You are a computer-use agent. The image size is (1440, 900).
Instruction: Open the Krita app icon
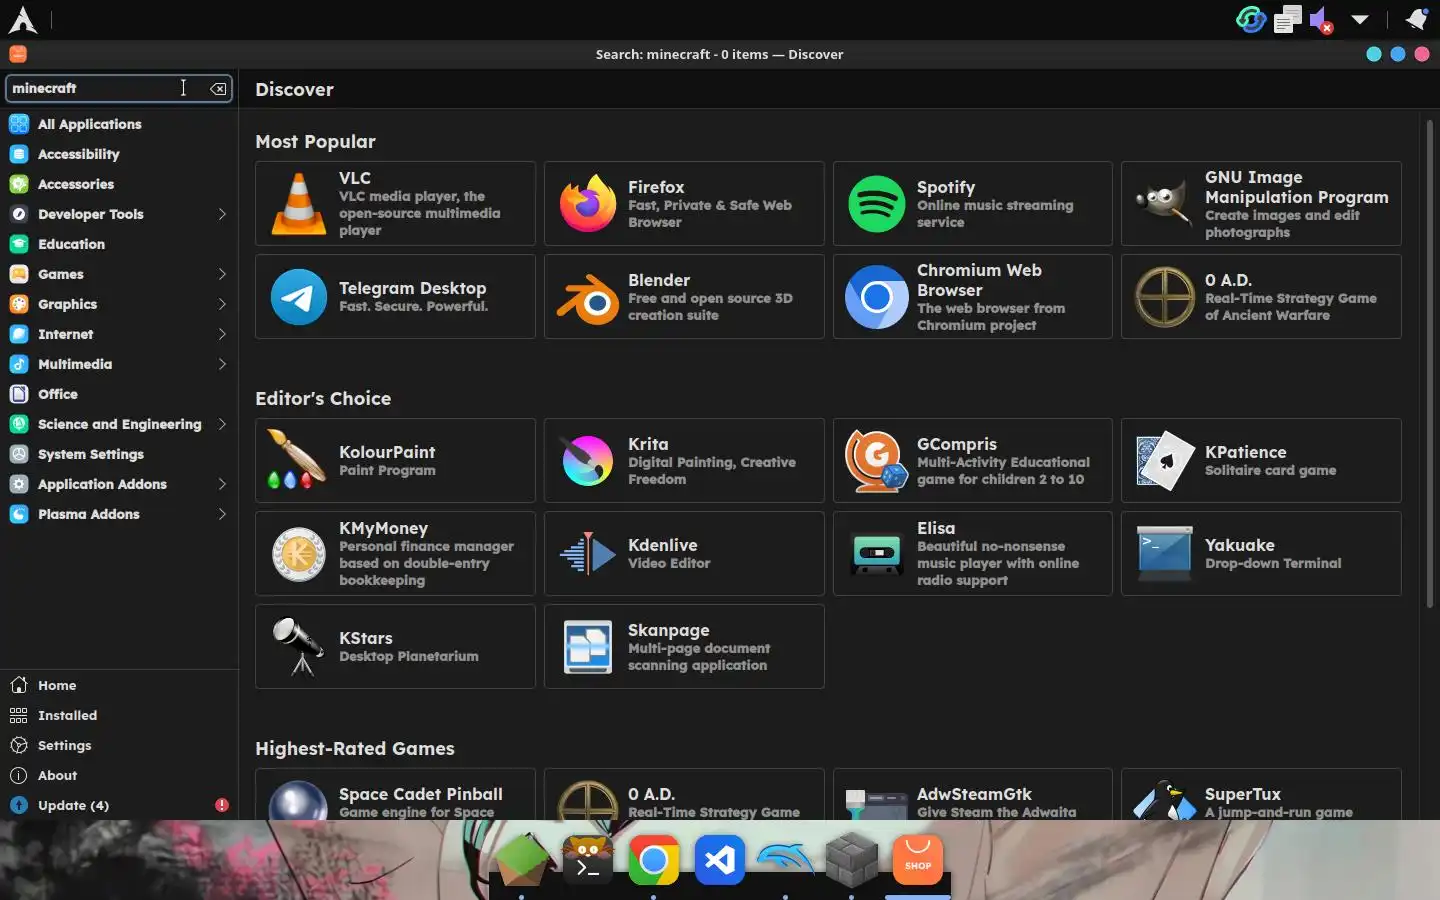[x=588, y=461]
